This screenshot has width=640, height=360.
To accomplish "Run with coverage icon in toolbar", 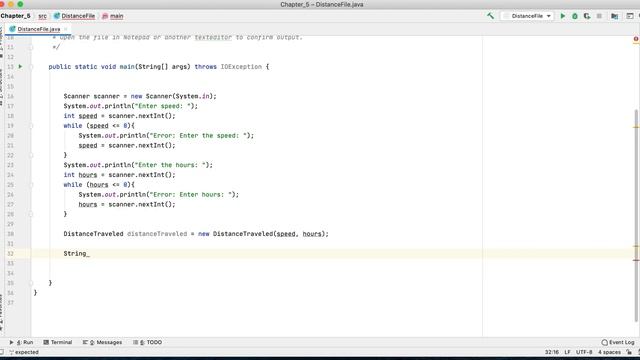I will coord(587,16).
